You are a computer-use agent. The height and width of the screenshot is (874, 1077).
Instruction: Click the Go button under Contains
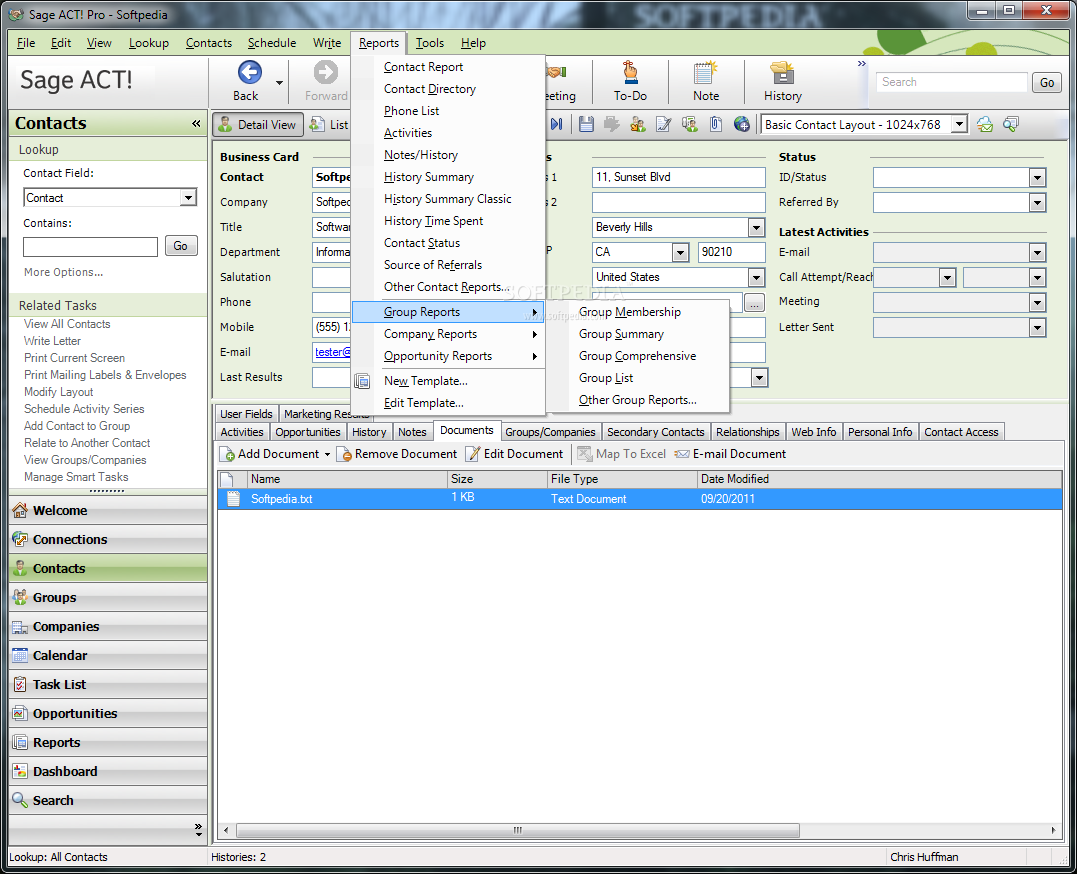point(181,246)
